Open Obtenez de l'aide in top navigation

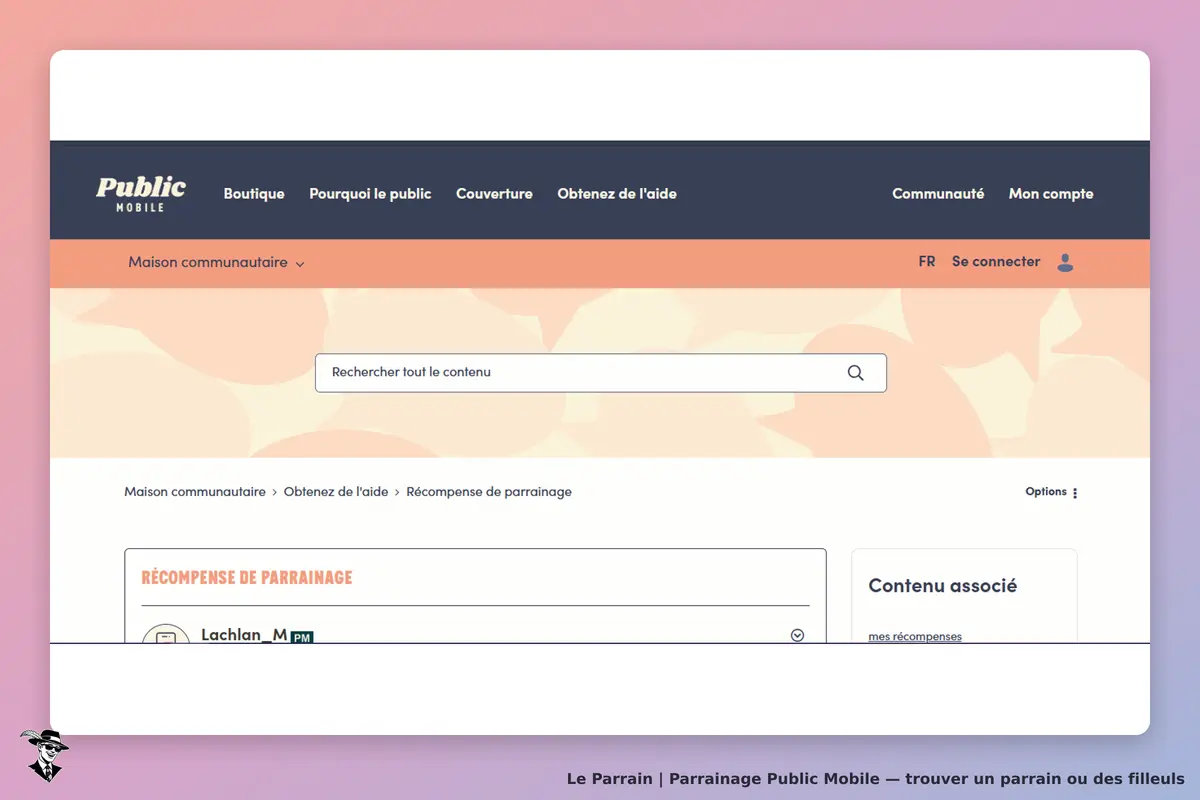[x=617, y=194]
